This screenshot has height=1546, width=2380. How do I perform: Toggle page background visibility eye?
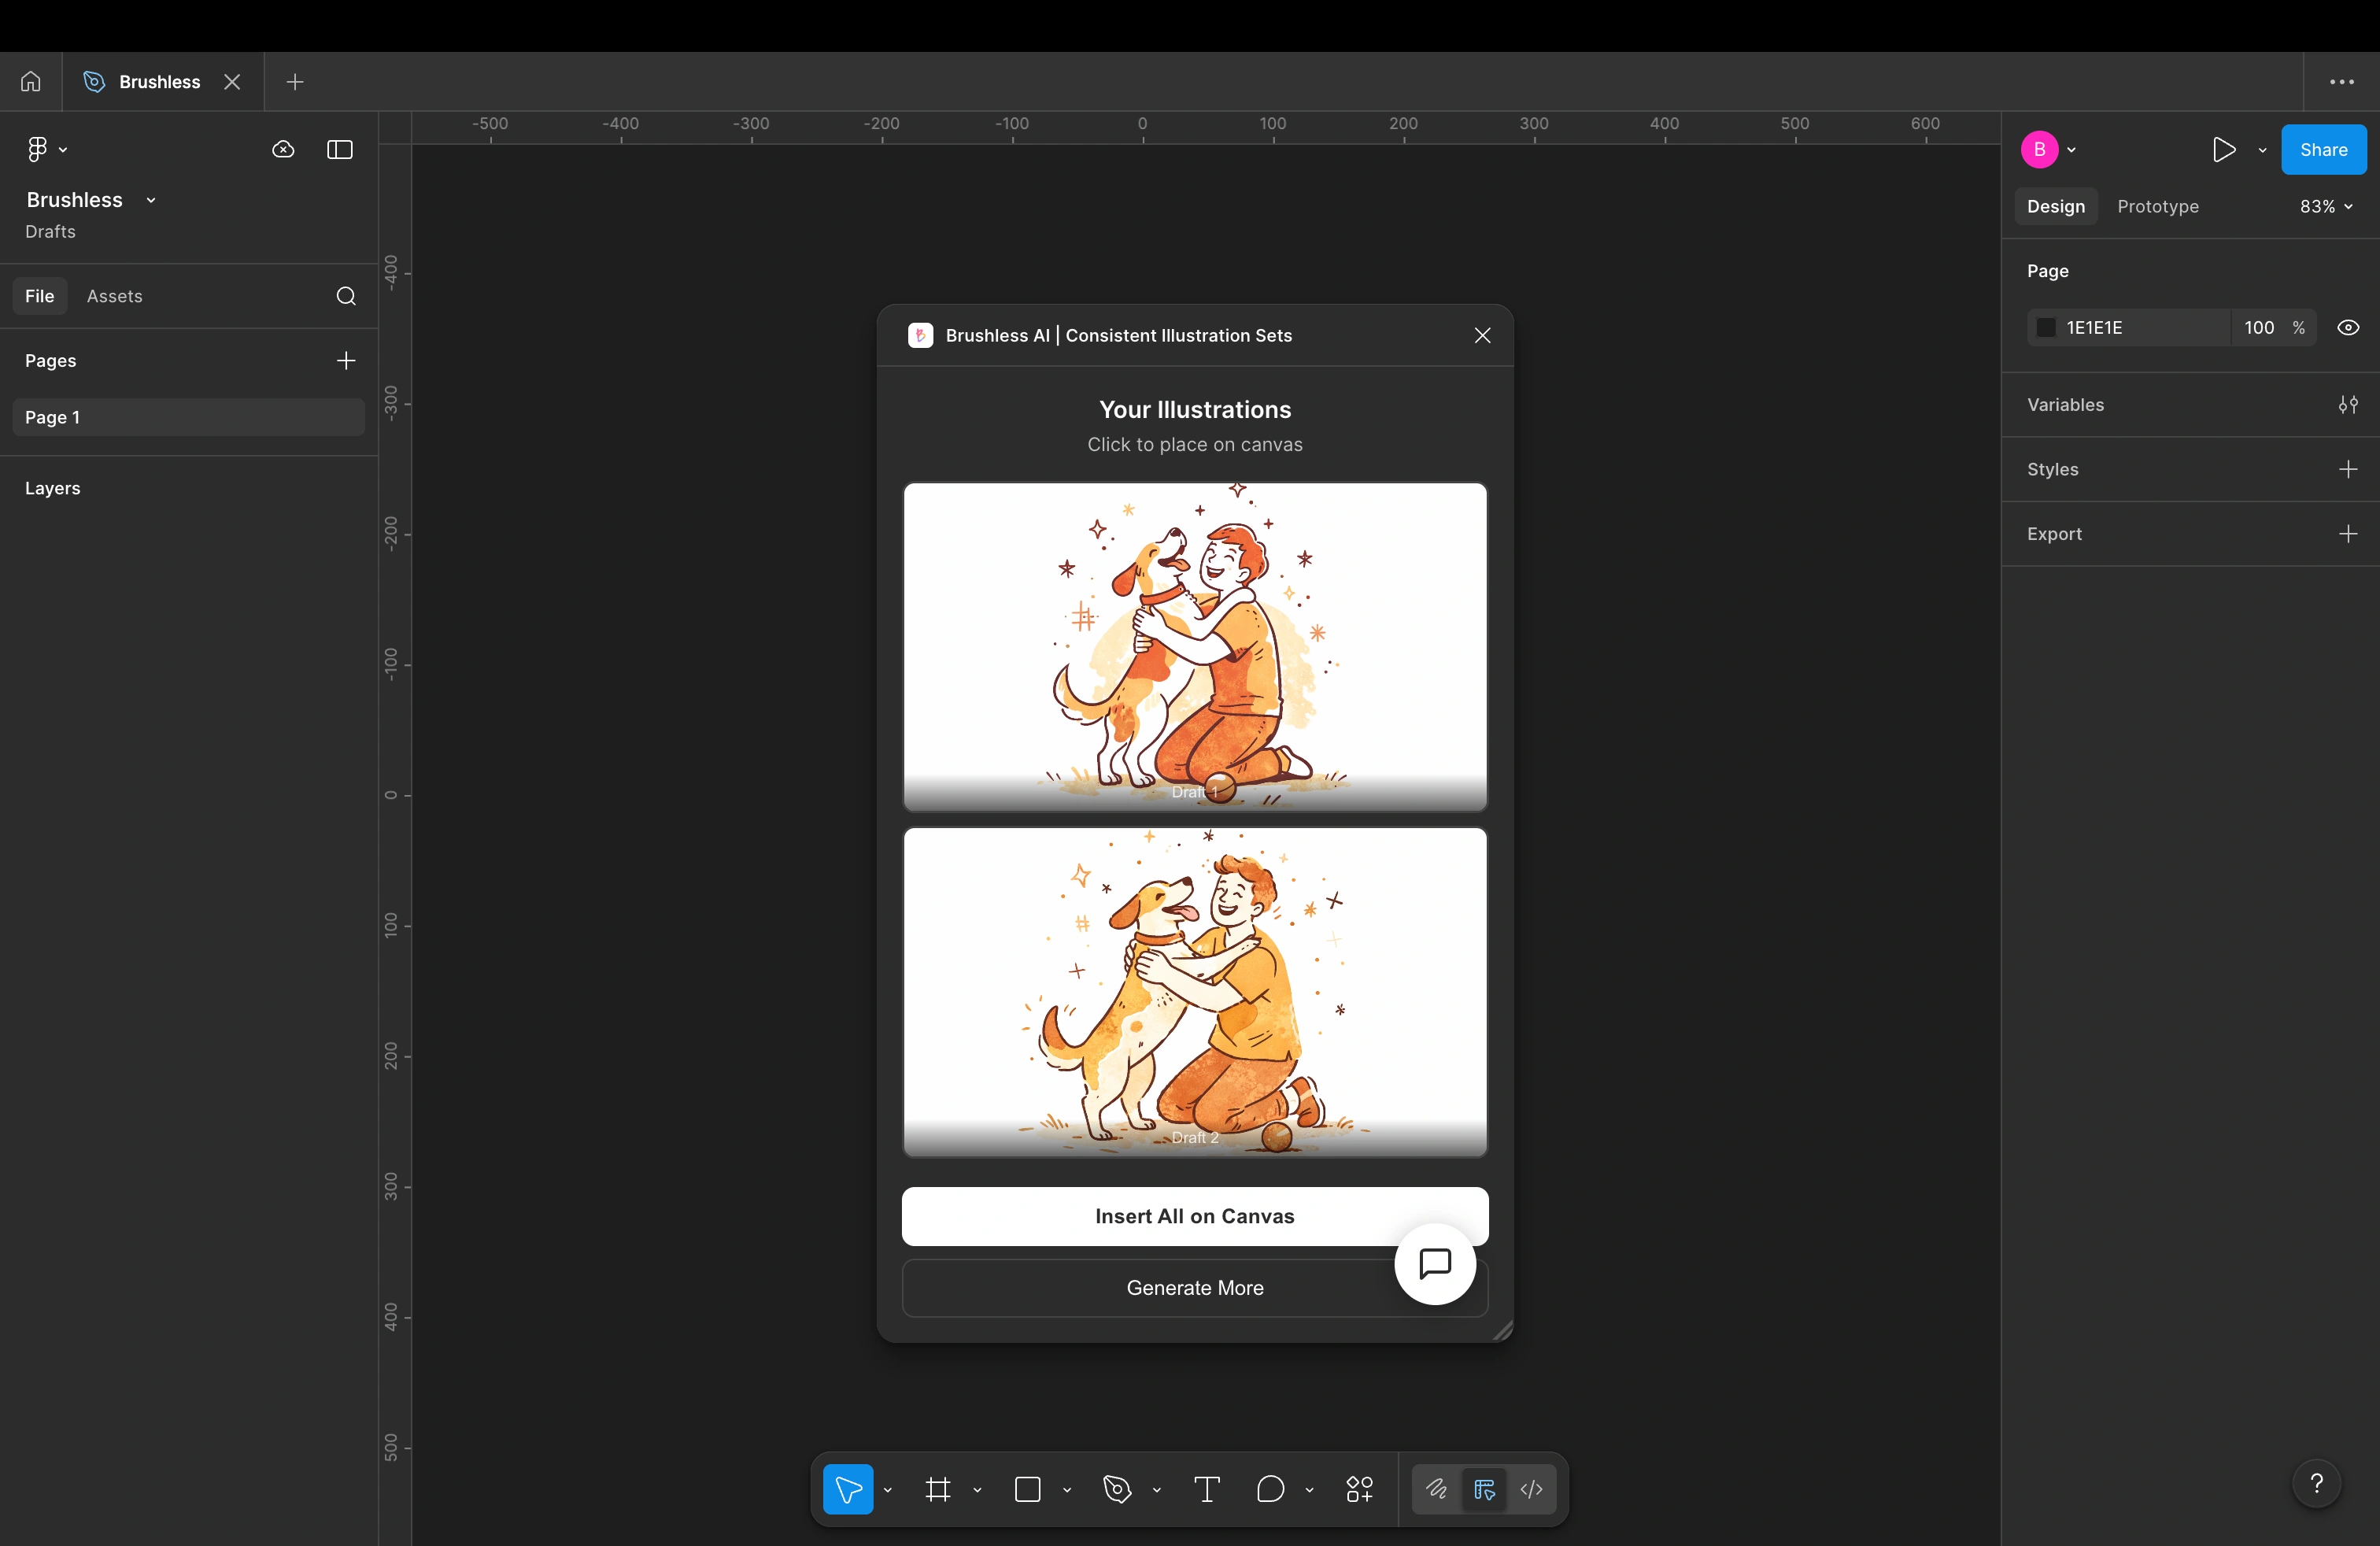click(2348, 328)
